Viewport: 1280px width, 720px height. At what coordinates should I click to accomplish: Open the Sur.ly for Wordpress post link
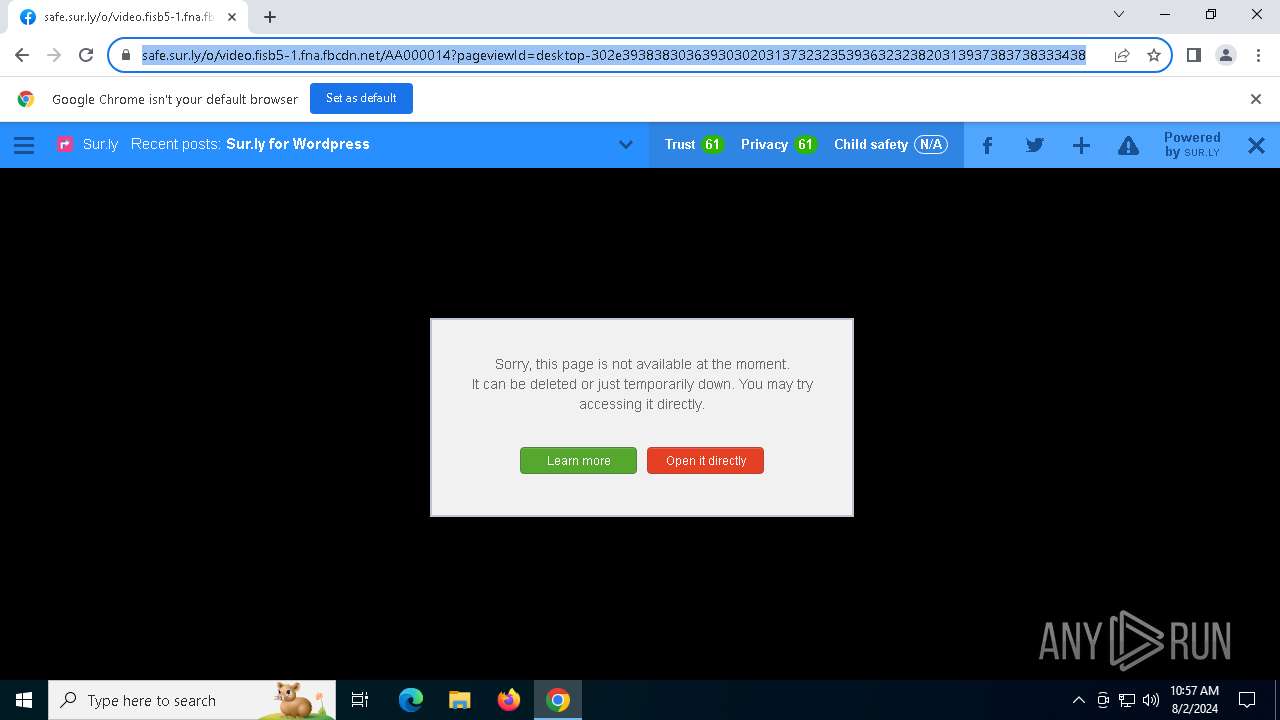tap(298, 144)
